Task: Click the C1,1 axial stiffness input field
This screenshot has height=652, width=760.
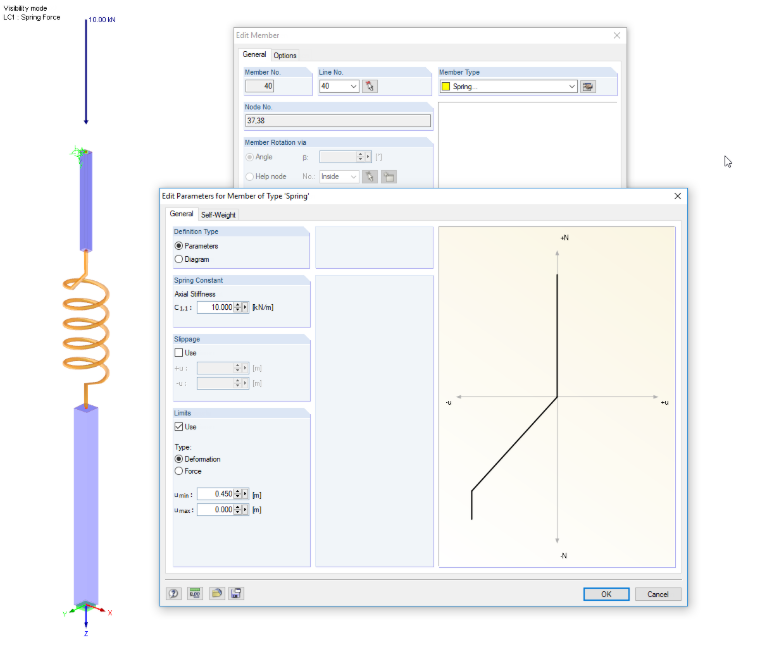Action: point(216,307)
